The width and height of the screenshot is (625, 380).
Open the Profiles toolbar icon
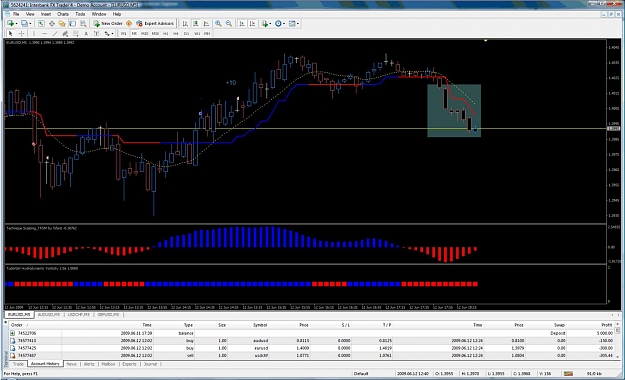click(24, 24)
